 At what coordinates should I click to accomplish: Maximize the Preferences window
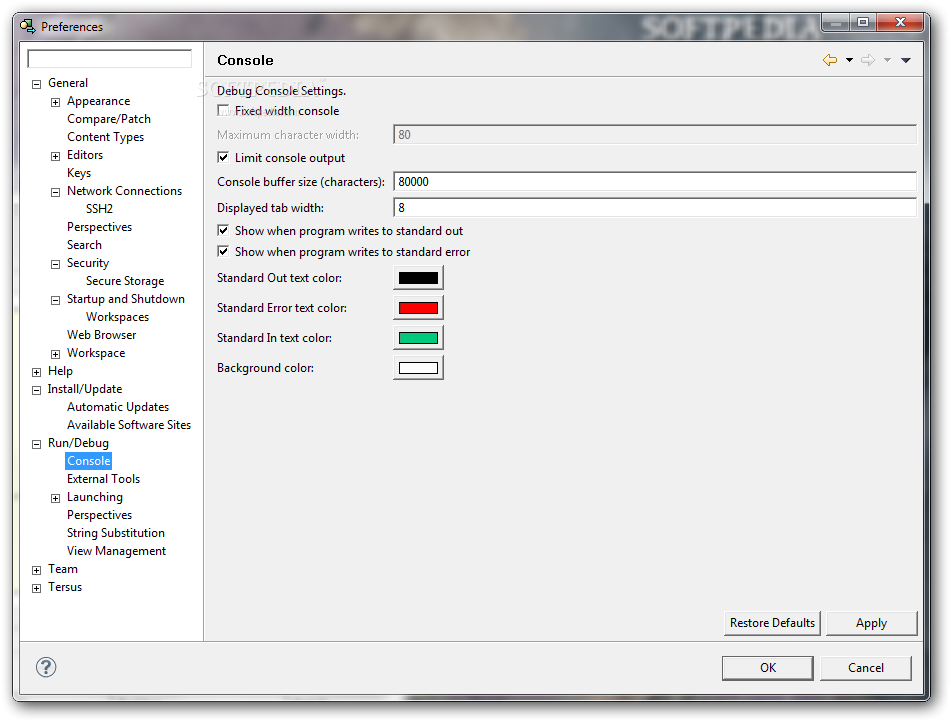click(x=863, y=22)
